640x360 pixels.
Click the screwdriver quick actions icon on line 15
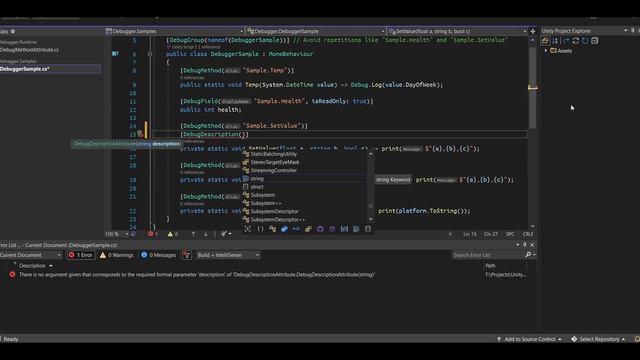(x=140, y=134)
